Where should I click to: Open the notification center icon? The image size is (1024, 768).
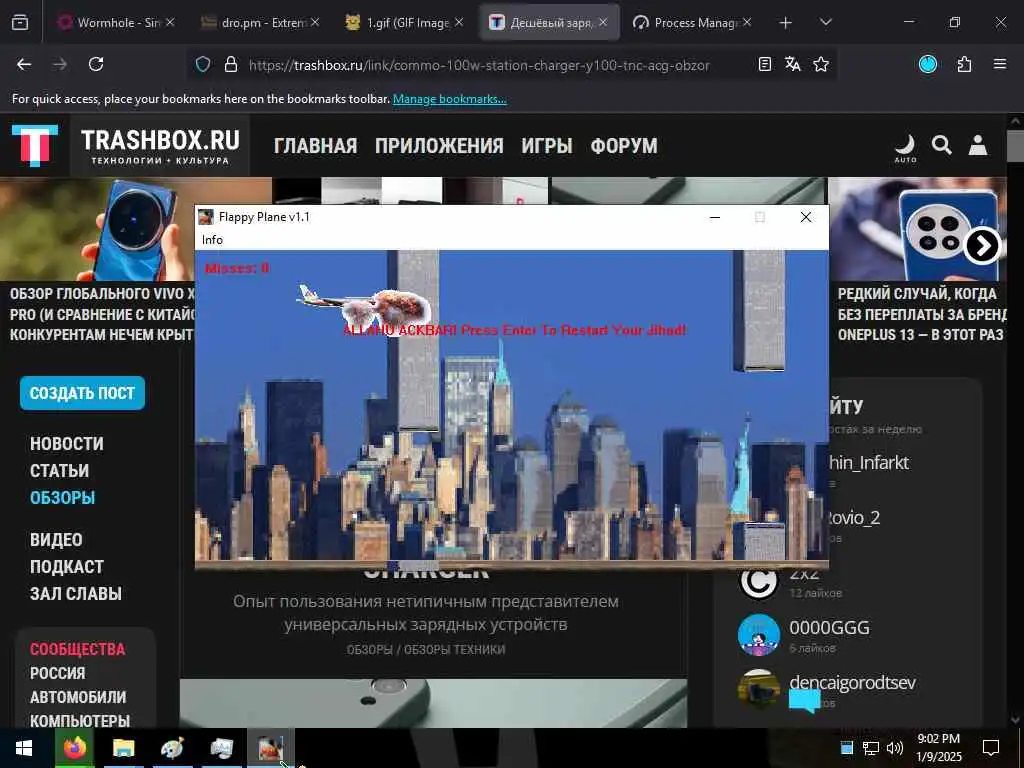click(x=991, y=747)
